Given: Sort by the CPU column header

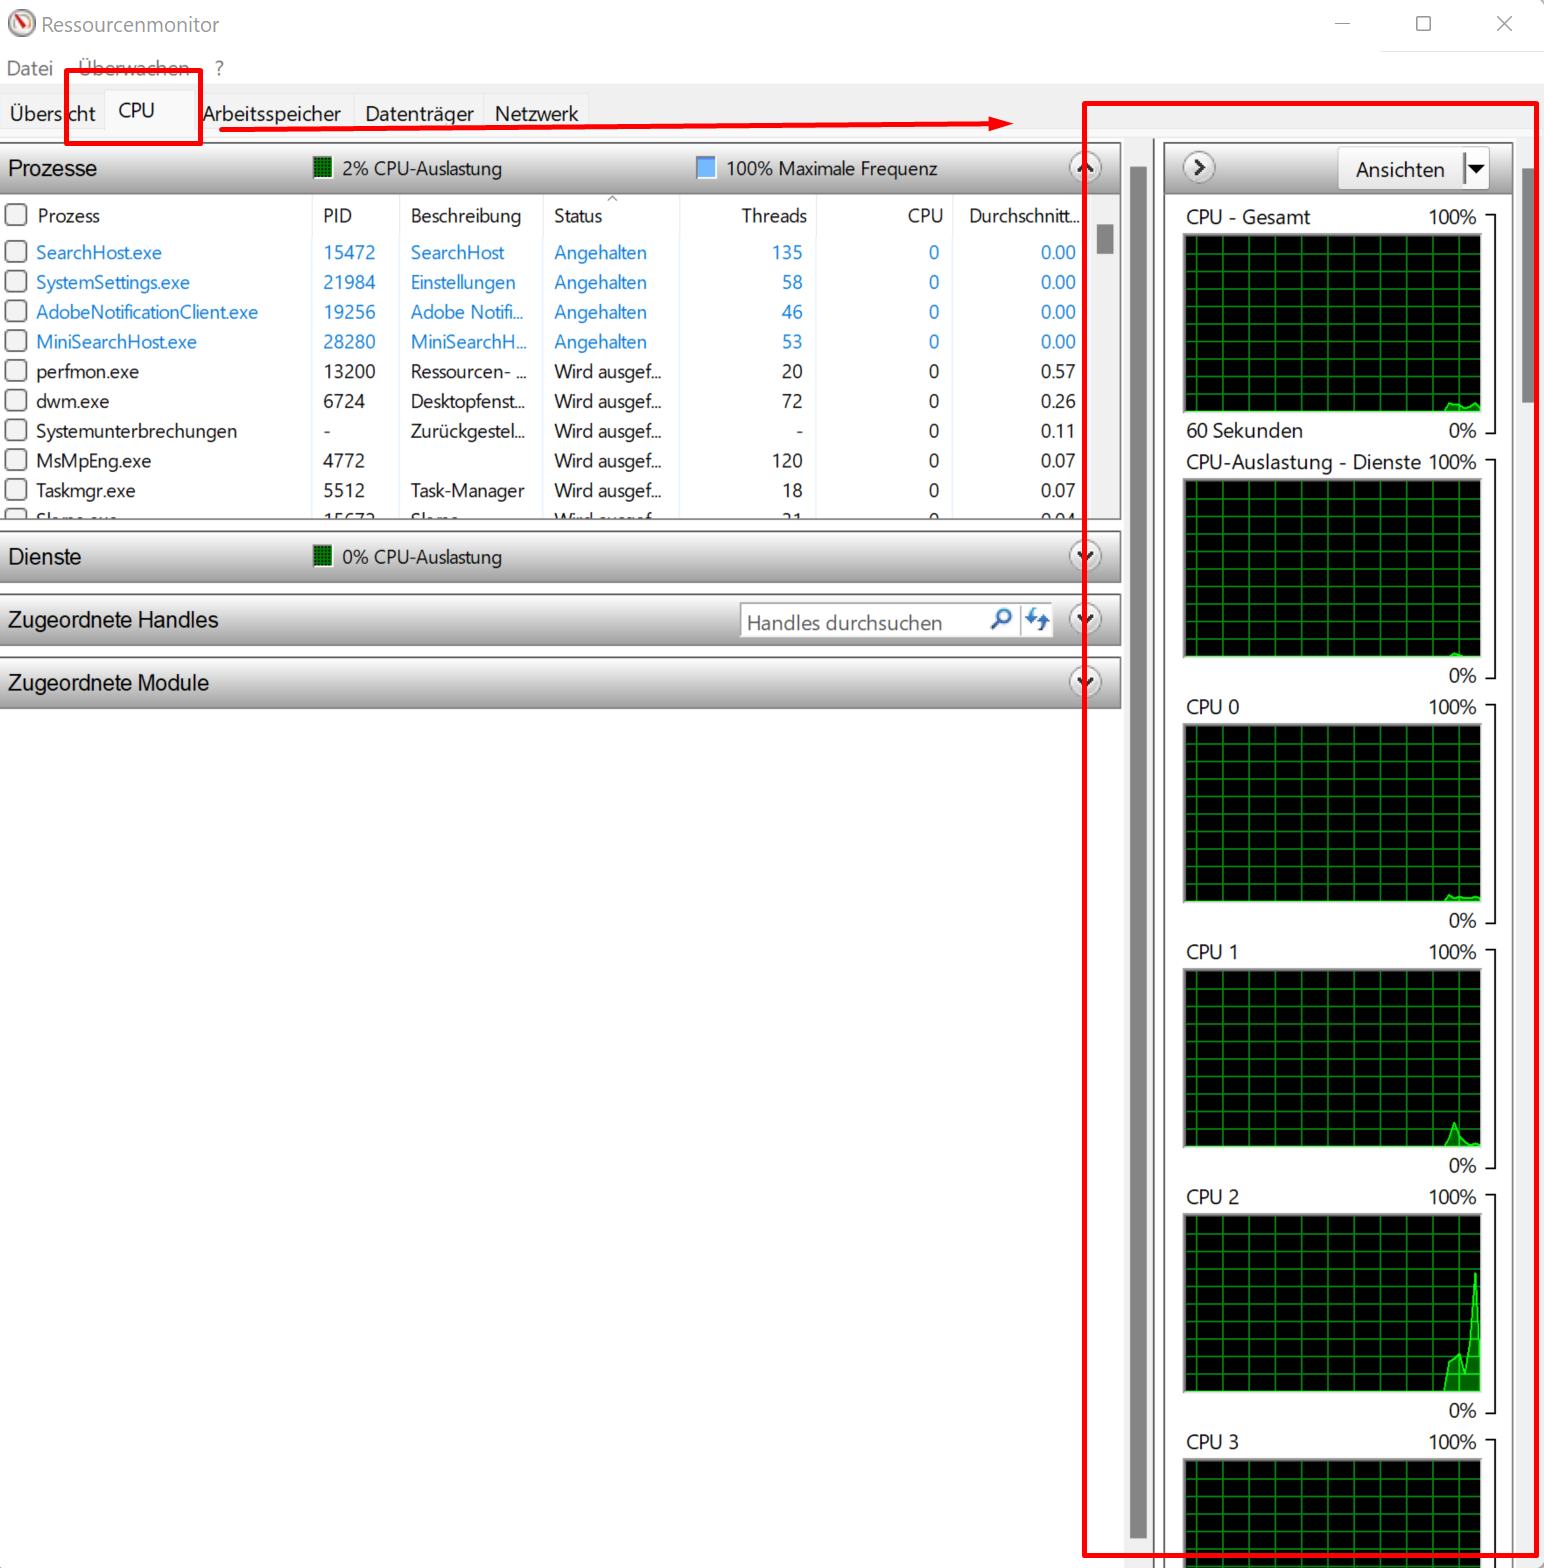Looking at the screenshot, I should click(x=884, y=215).
